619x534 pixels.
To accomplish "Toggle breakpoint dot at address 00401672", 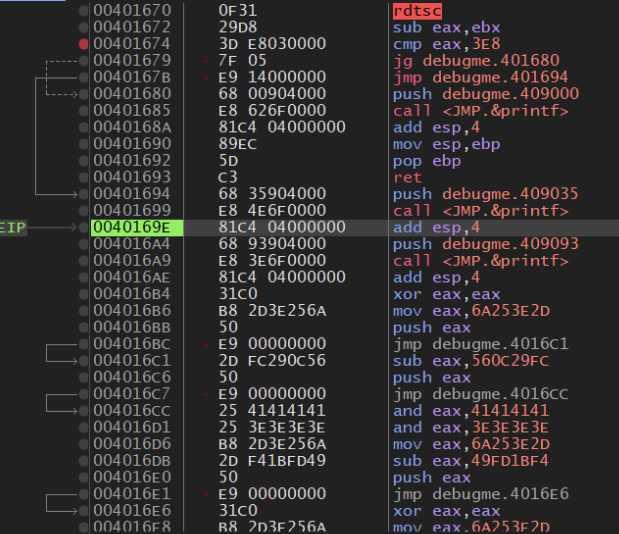I will coord(83,27).
